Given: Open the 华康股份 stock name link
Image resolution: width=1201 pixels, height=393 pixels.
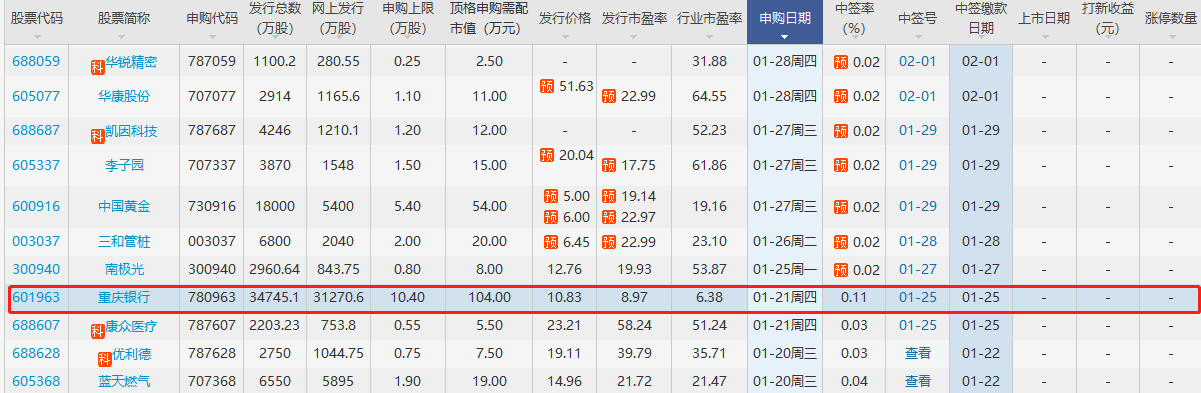Looking at the screenshot, I should pyautogui.click(x=124, y=97).
